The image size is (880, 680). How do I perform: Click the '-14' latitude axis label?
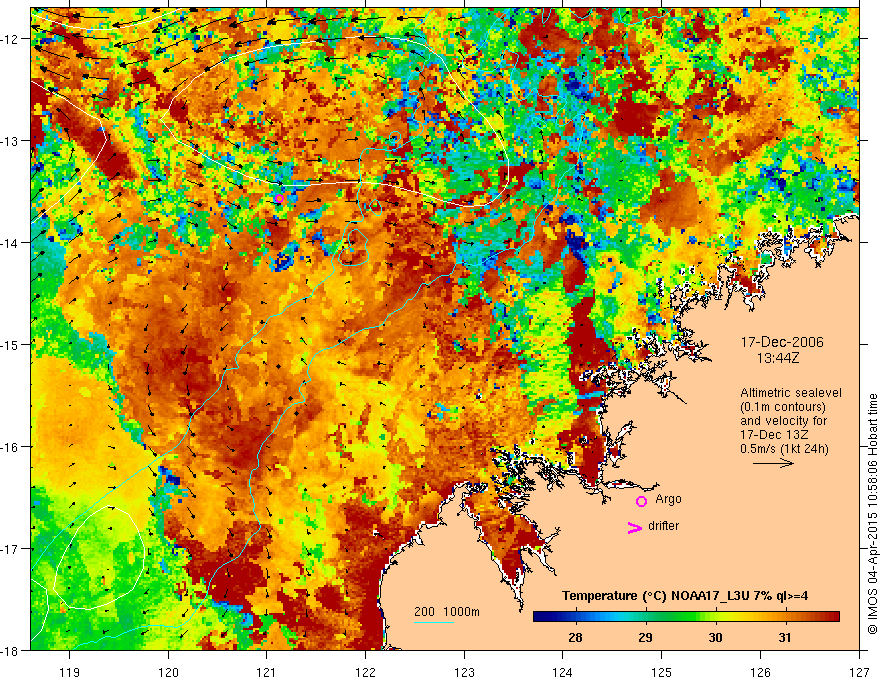[11, 243]
